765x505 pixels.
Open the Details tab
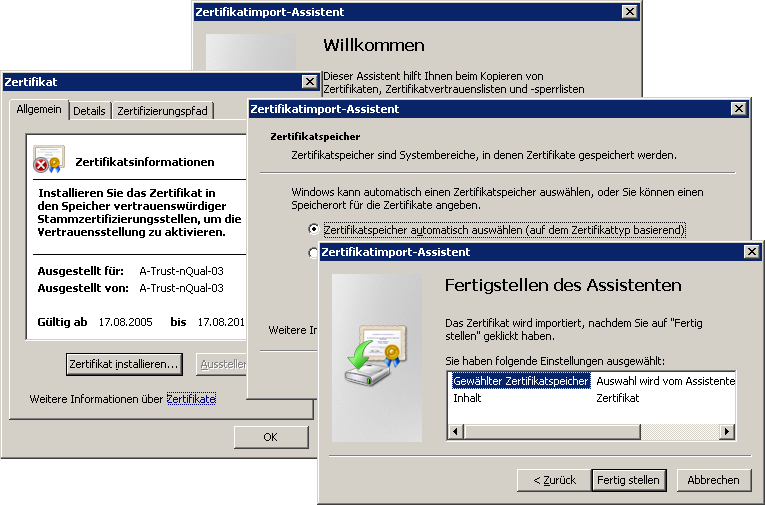point(89,111)
